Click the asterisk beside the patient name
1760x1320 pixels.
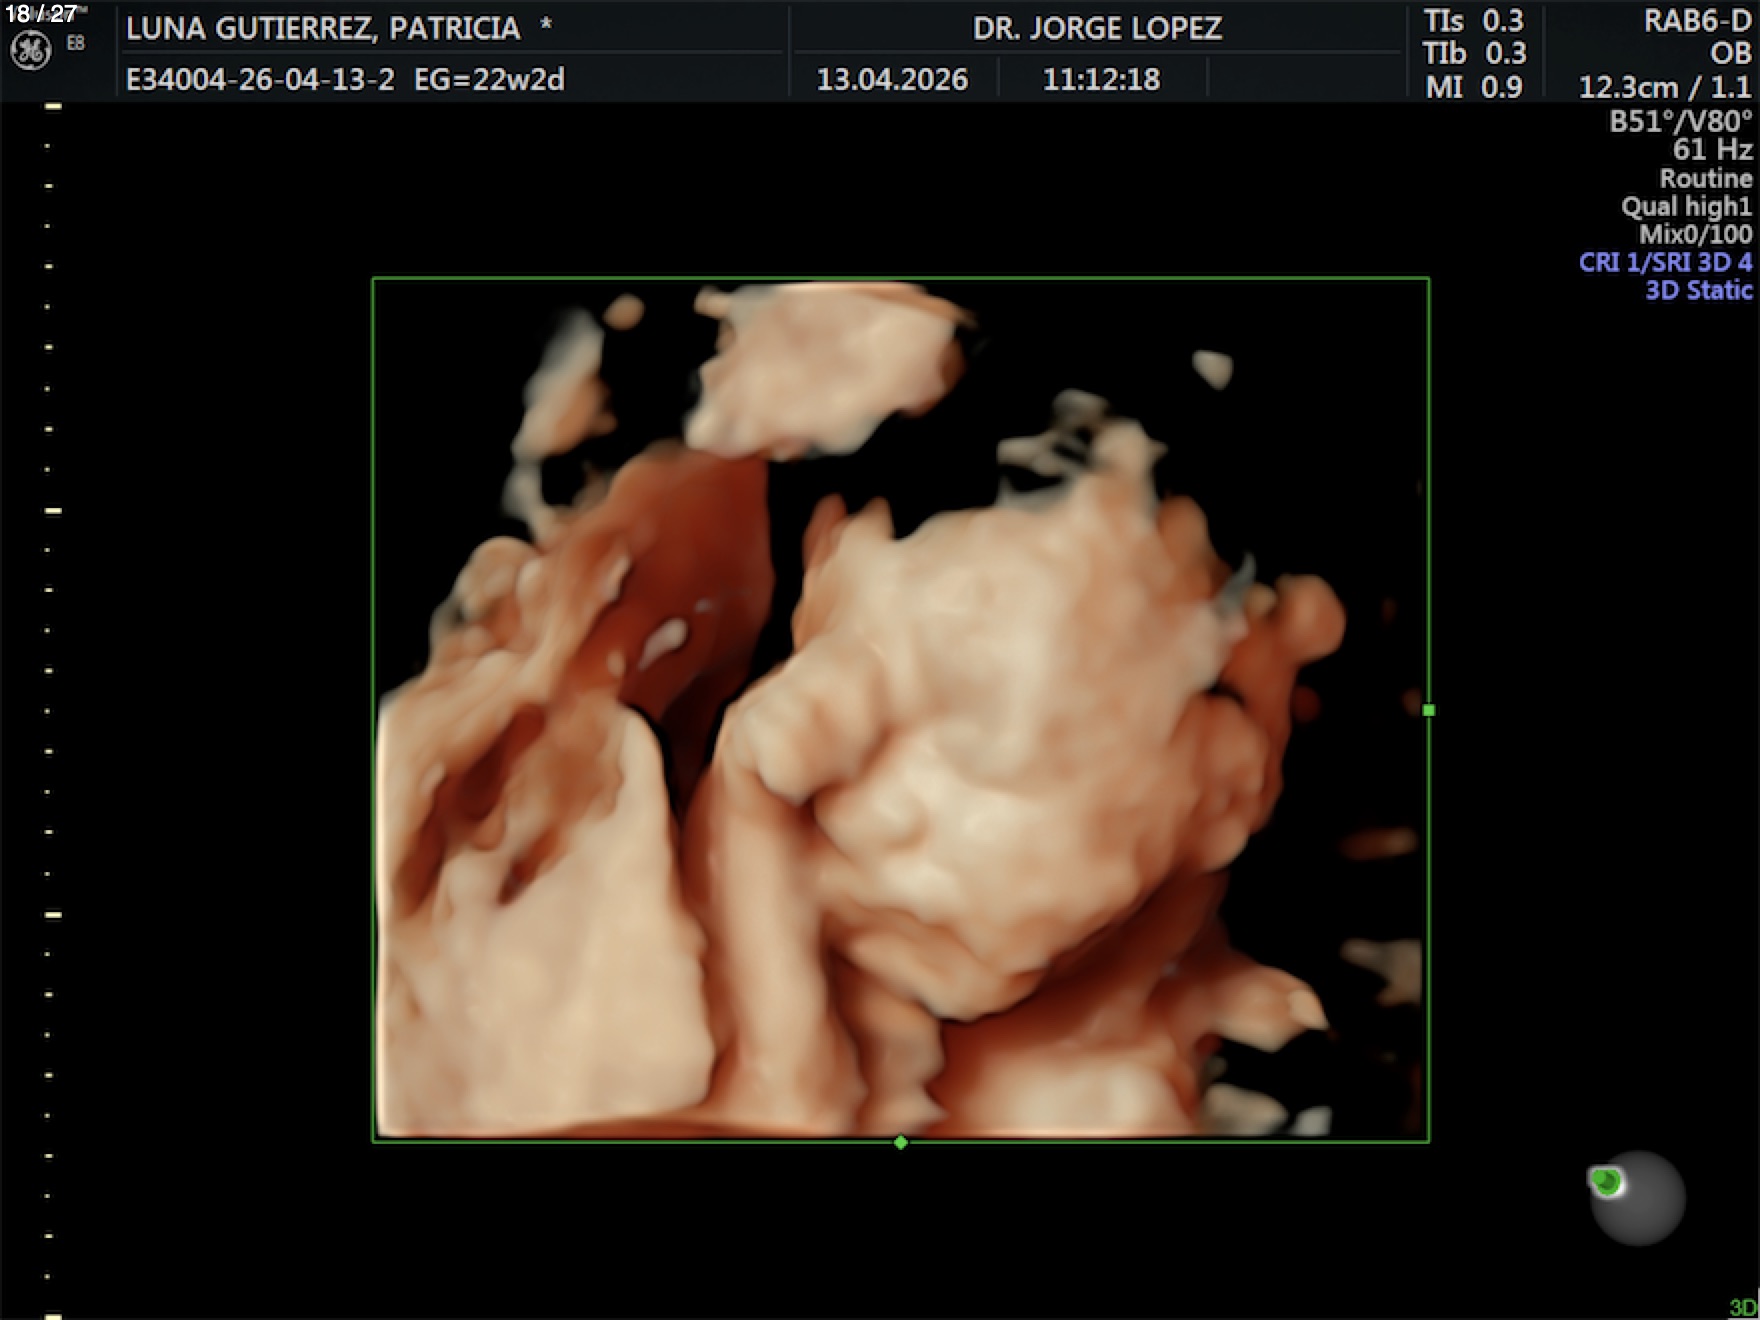tap(546, 26)
